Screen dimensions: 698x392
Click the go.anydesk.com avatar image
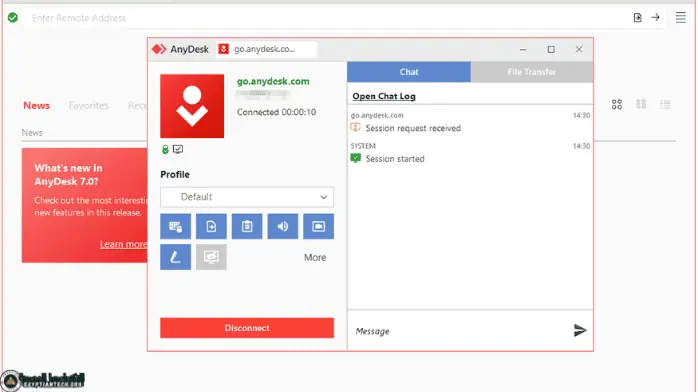[x=192, y=106]
